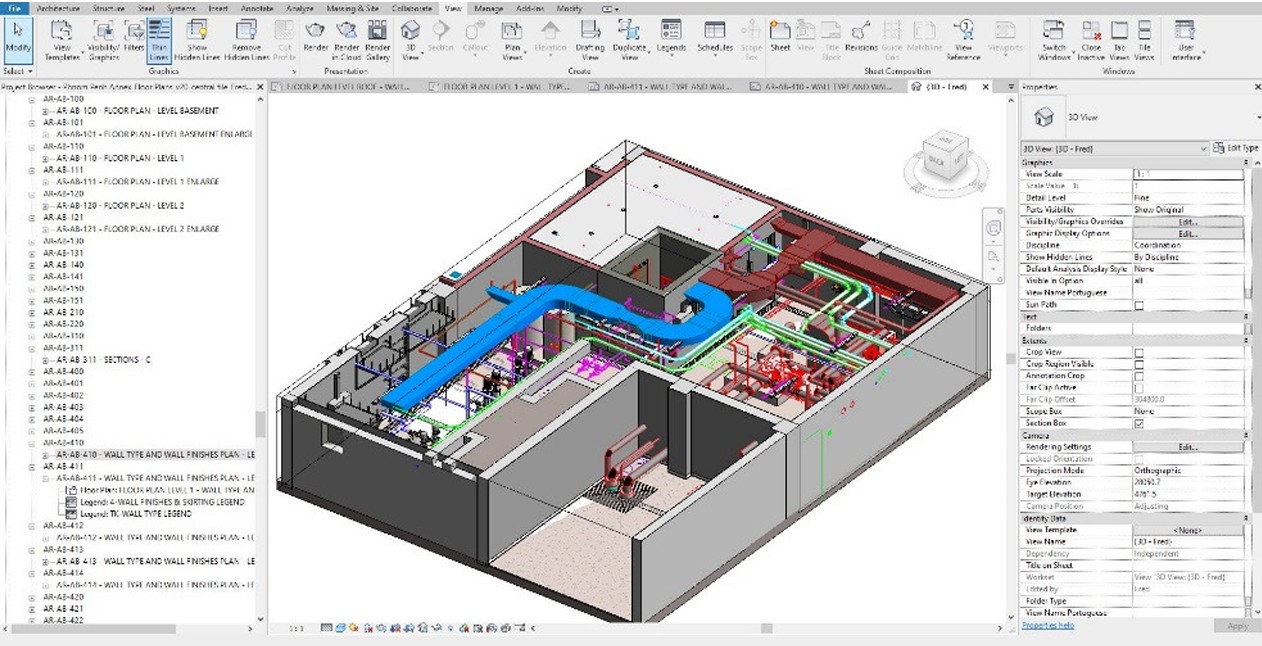Image resolution: width=1262 pixels, height=646 pixels.
Task: Click the Thin Lines tool
Action: (159, 40)
